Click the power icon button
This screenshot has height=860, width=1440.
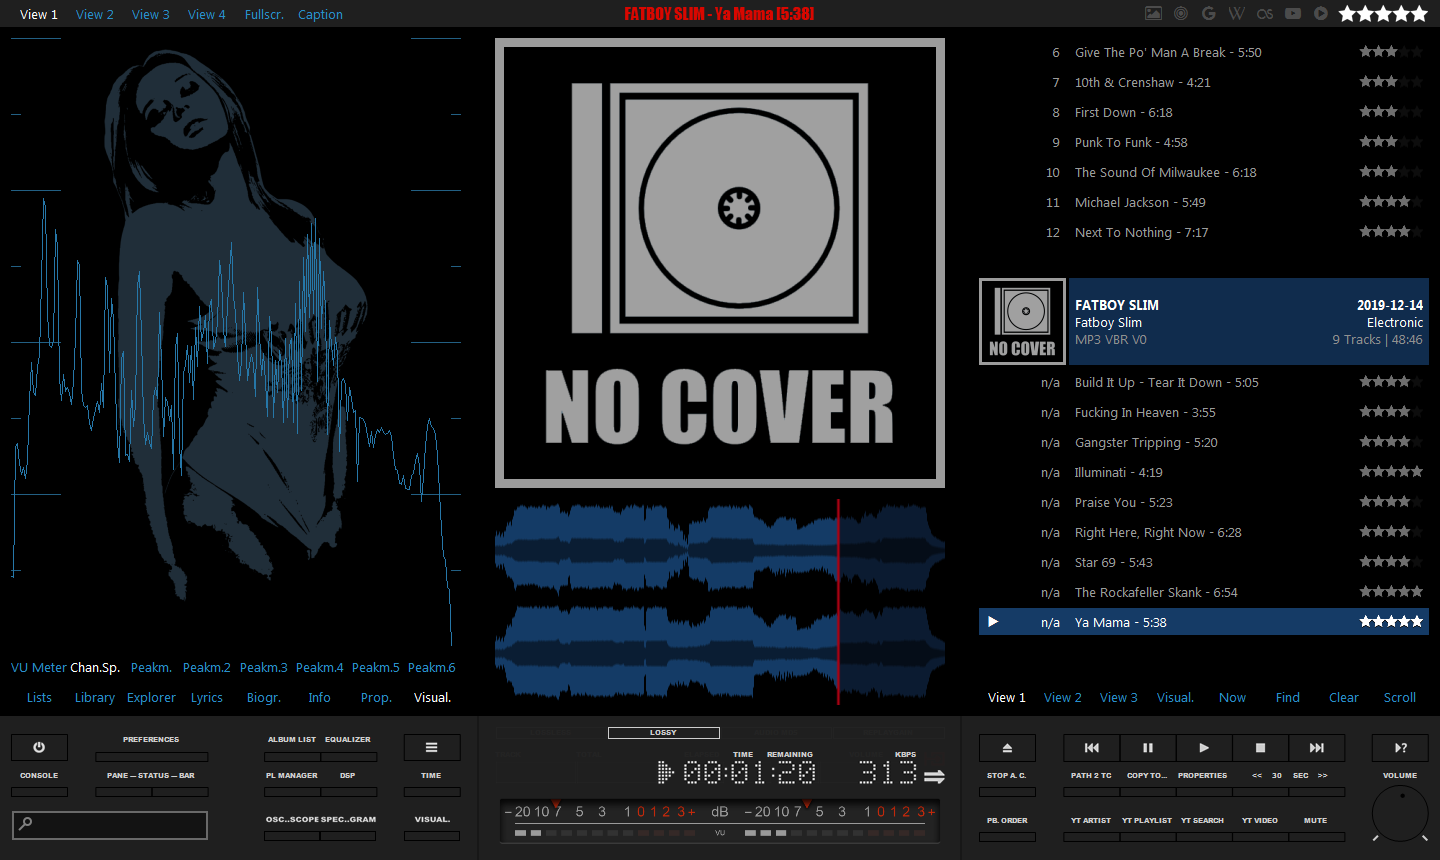[x=39, y=747]
